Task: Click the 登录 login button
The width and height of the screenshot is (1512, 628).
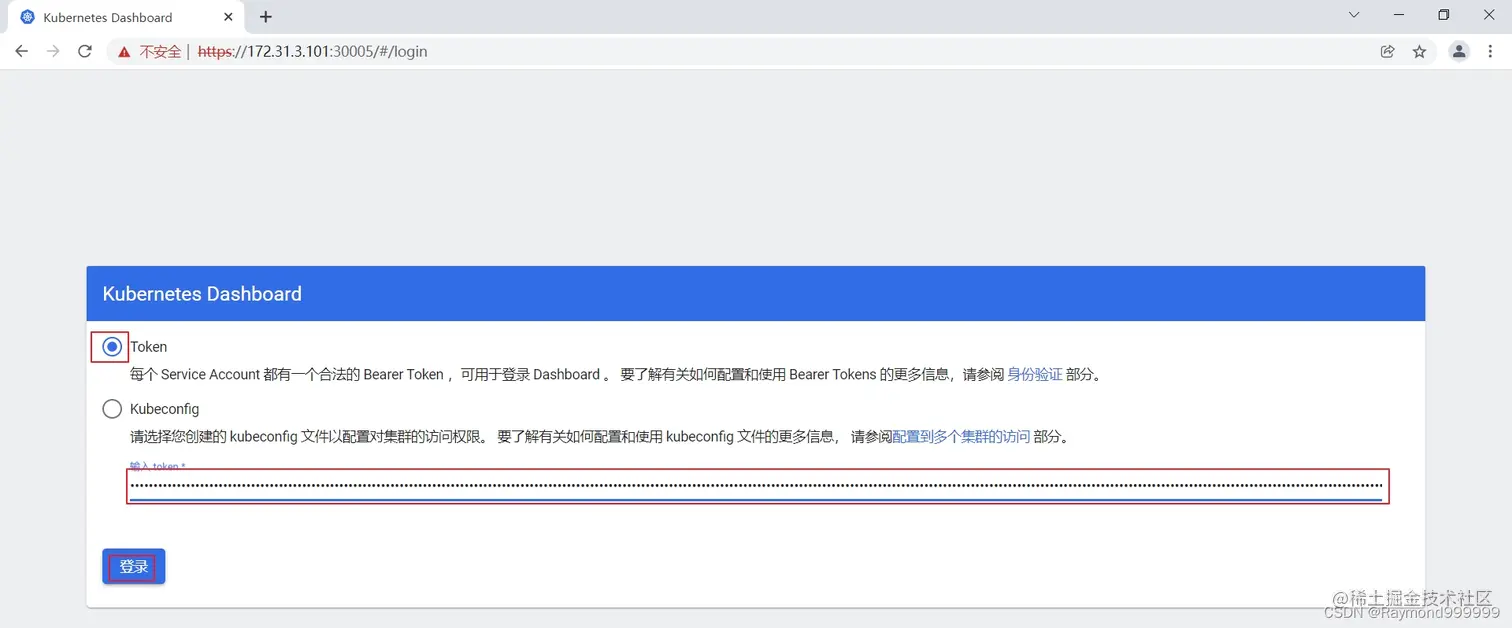Action: point(133,566)
